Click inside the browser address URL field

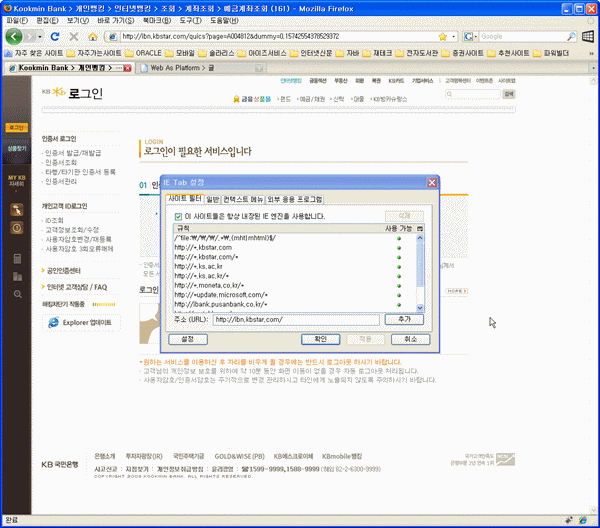coord(279,36)
